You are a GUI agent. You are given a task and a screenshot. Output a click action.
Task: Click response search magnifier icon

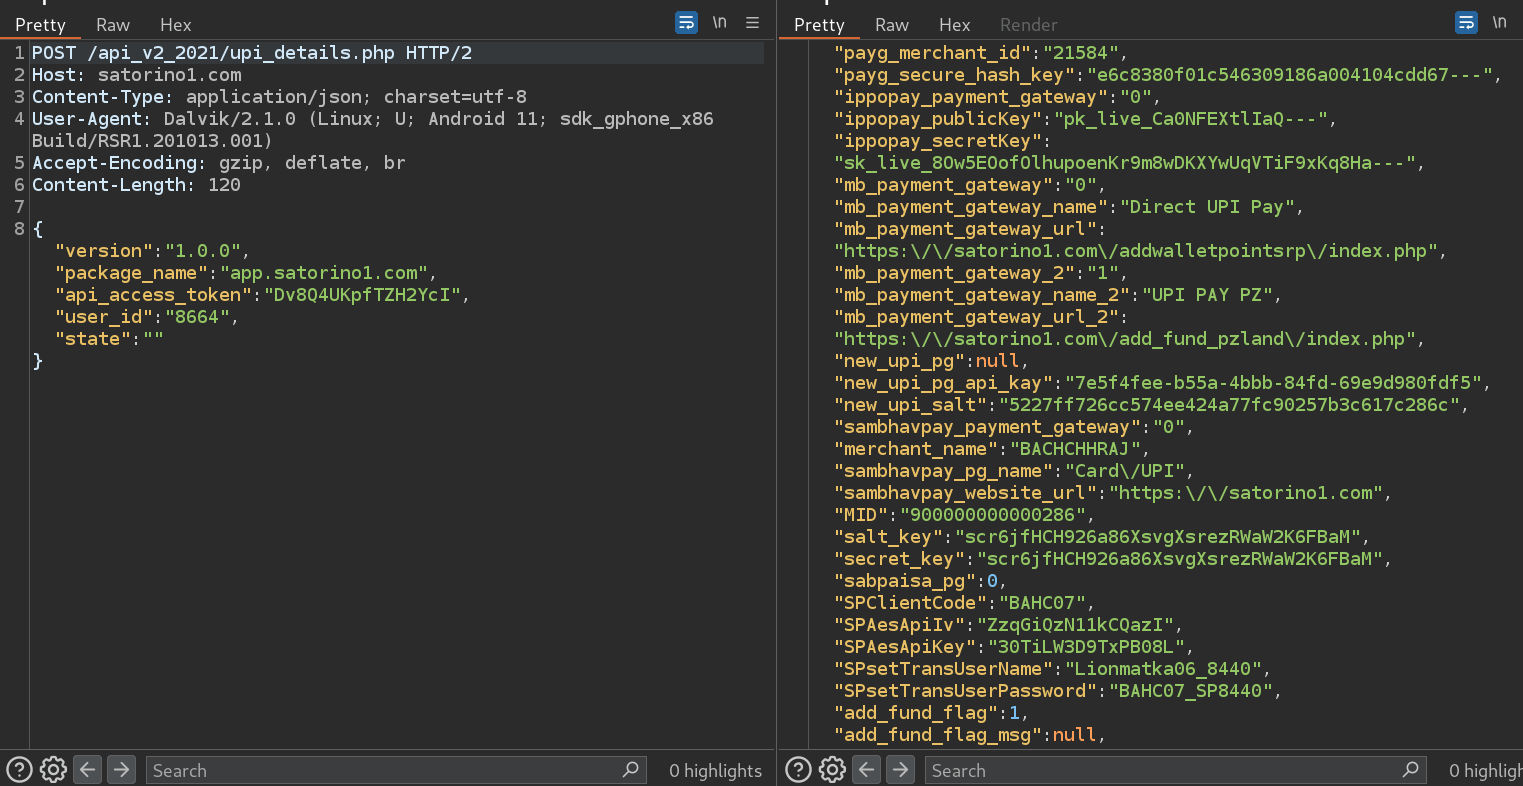(x=1410, y=770)
